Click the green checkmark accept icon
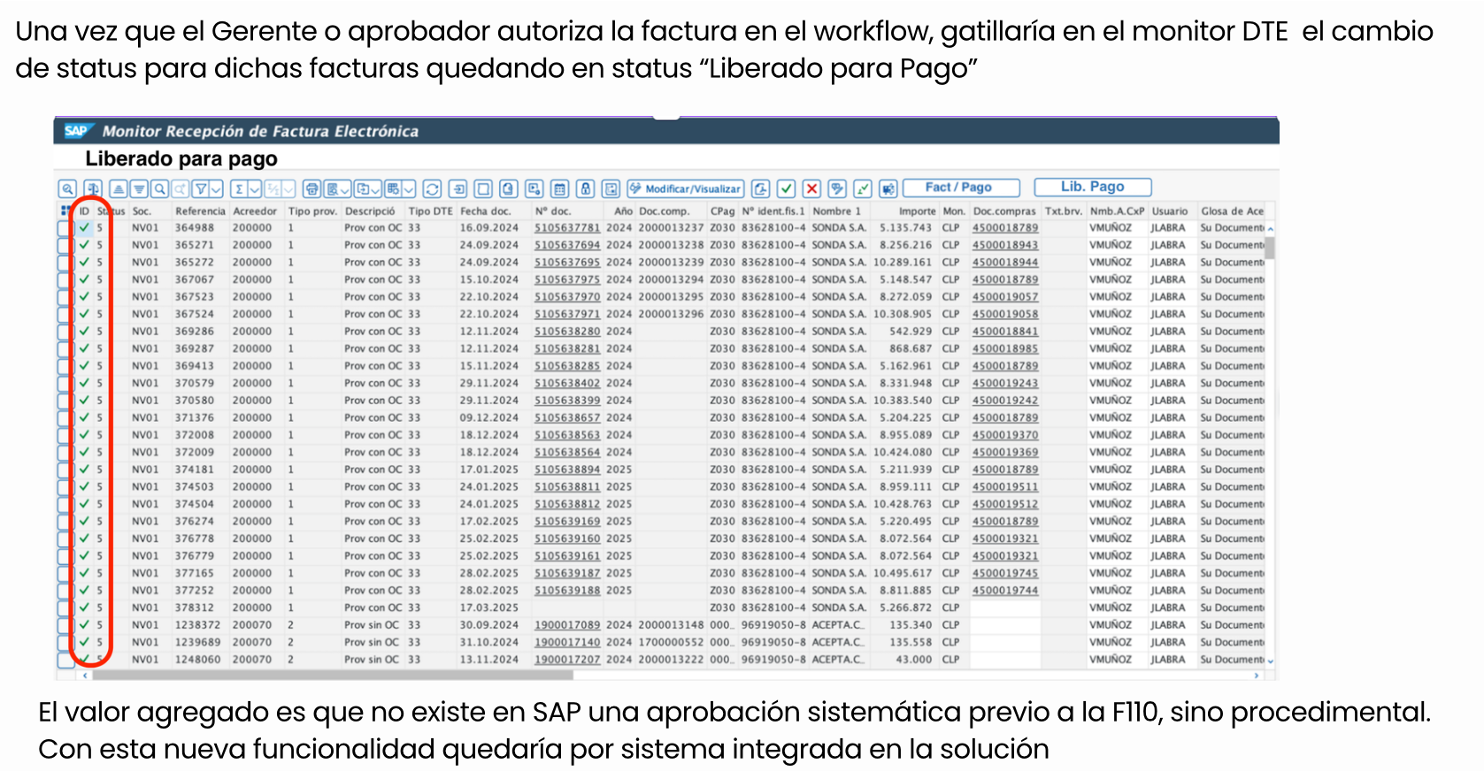 coord(787,188)
